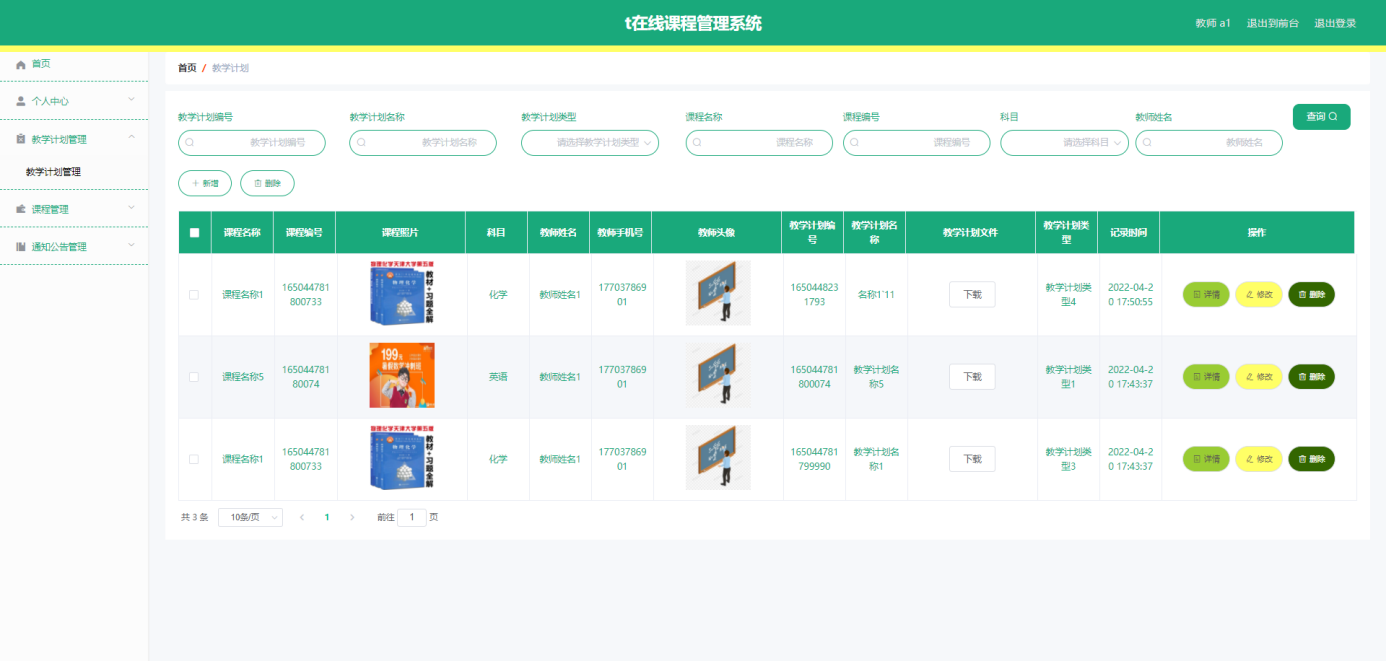Click the 课程名称1 course book cover thumbnail

click(401, 294)
